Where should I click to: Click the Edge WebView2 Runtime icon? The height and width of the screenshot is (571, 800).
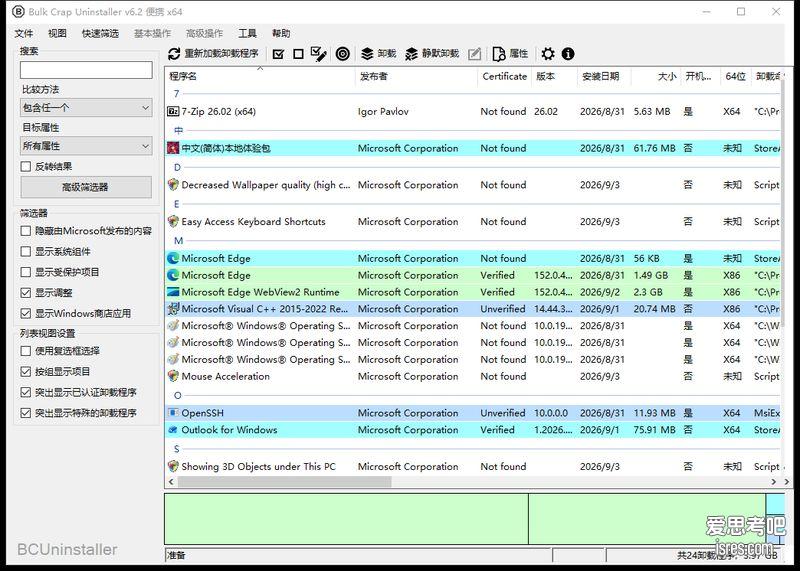173,292
